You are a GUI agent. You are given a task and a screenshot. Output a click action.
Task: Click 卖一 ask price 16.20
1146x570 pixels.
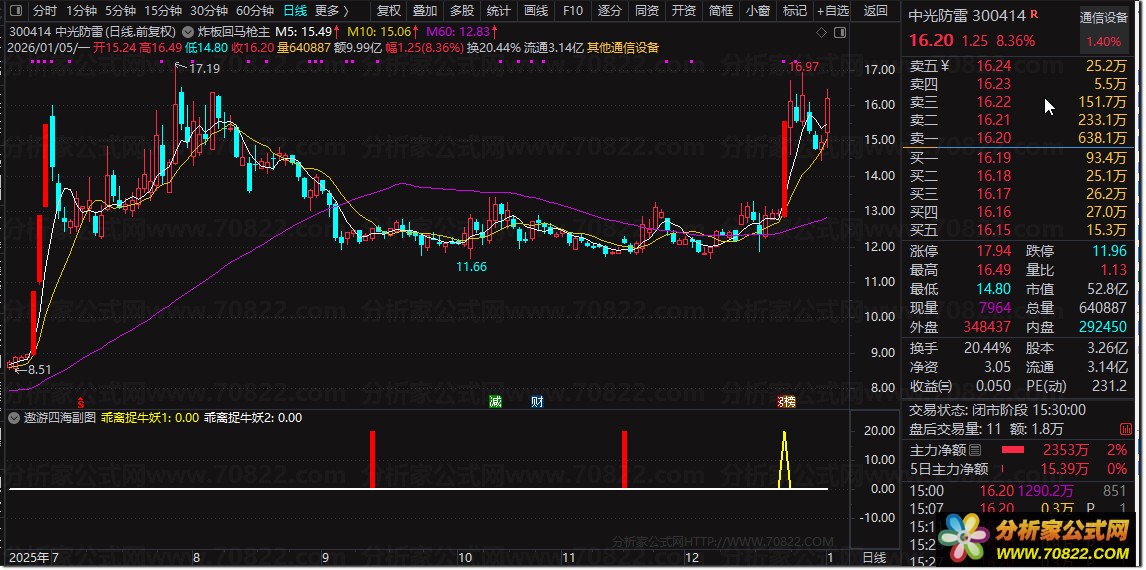pos(994,138)
